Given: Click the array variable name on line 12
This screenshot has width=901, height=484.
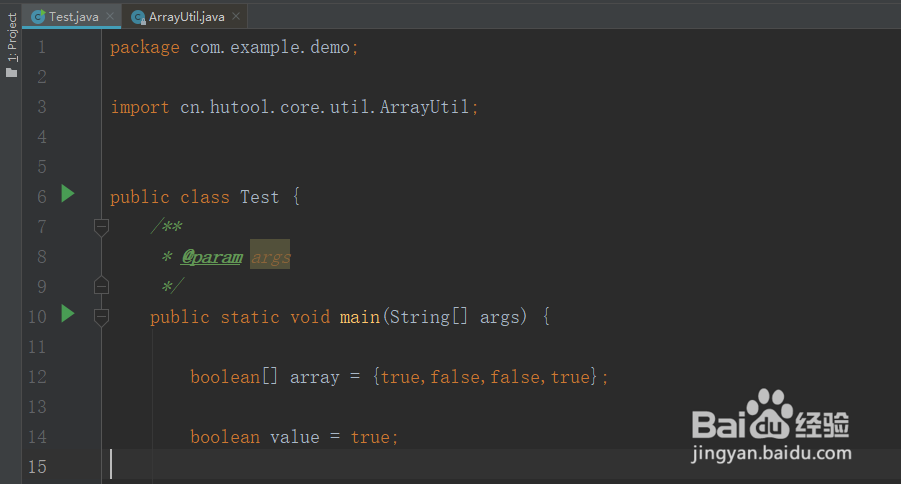Looking at the screenshot, I should [314, 377].
